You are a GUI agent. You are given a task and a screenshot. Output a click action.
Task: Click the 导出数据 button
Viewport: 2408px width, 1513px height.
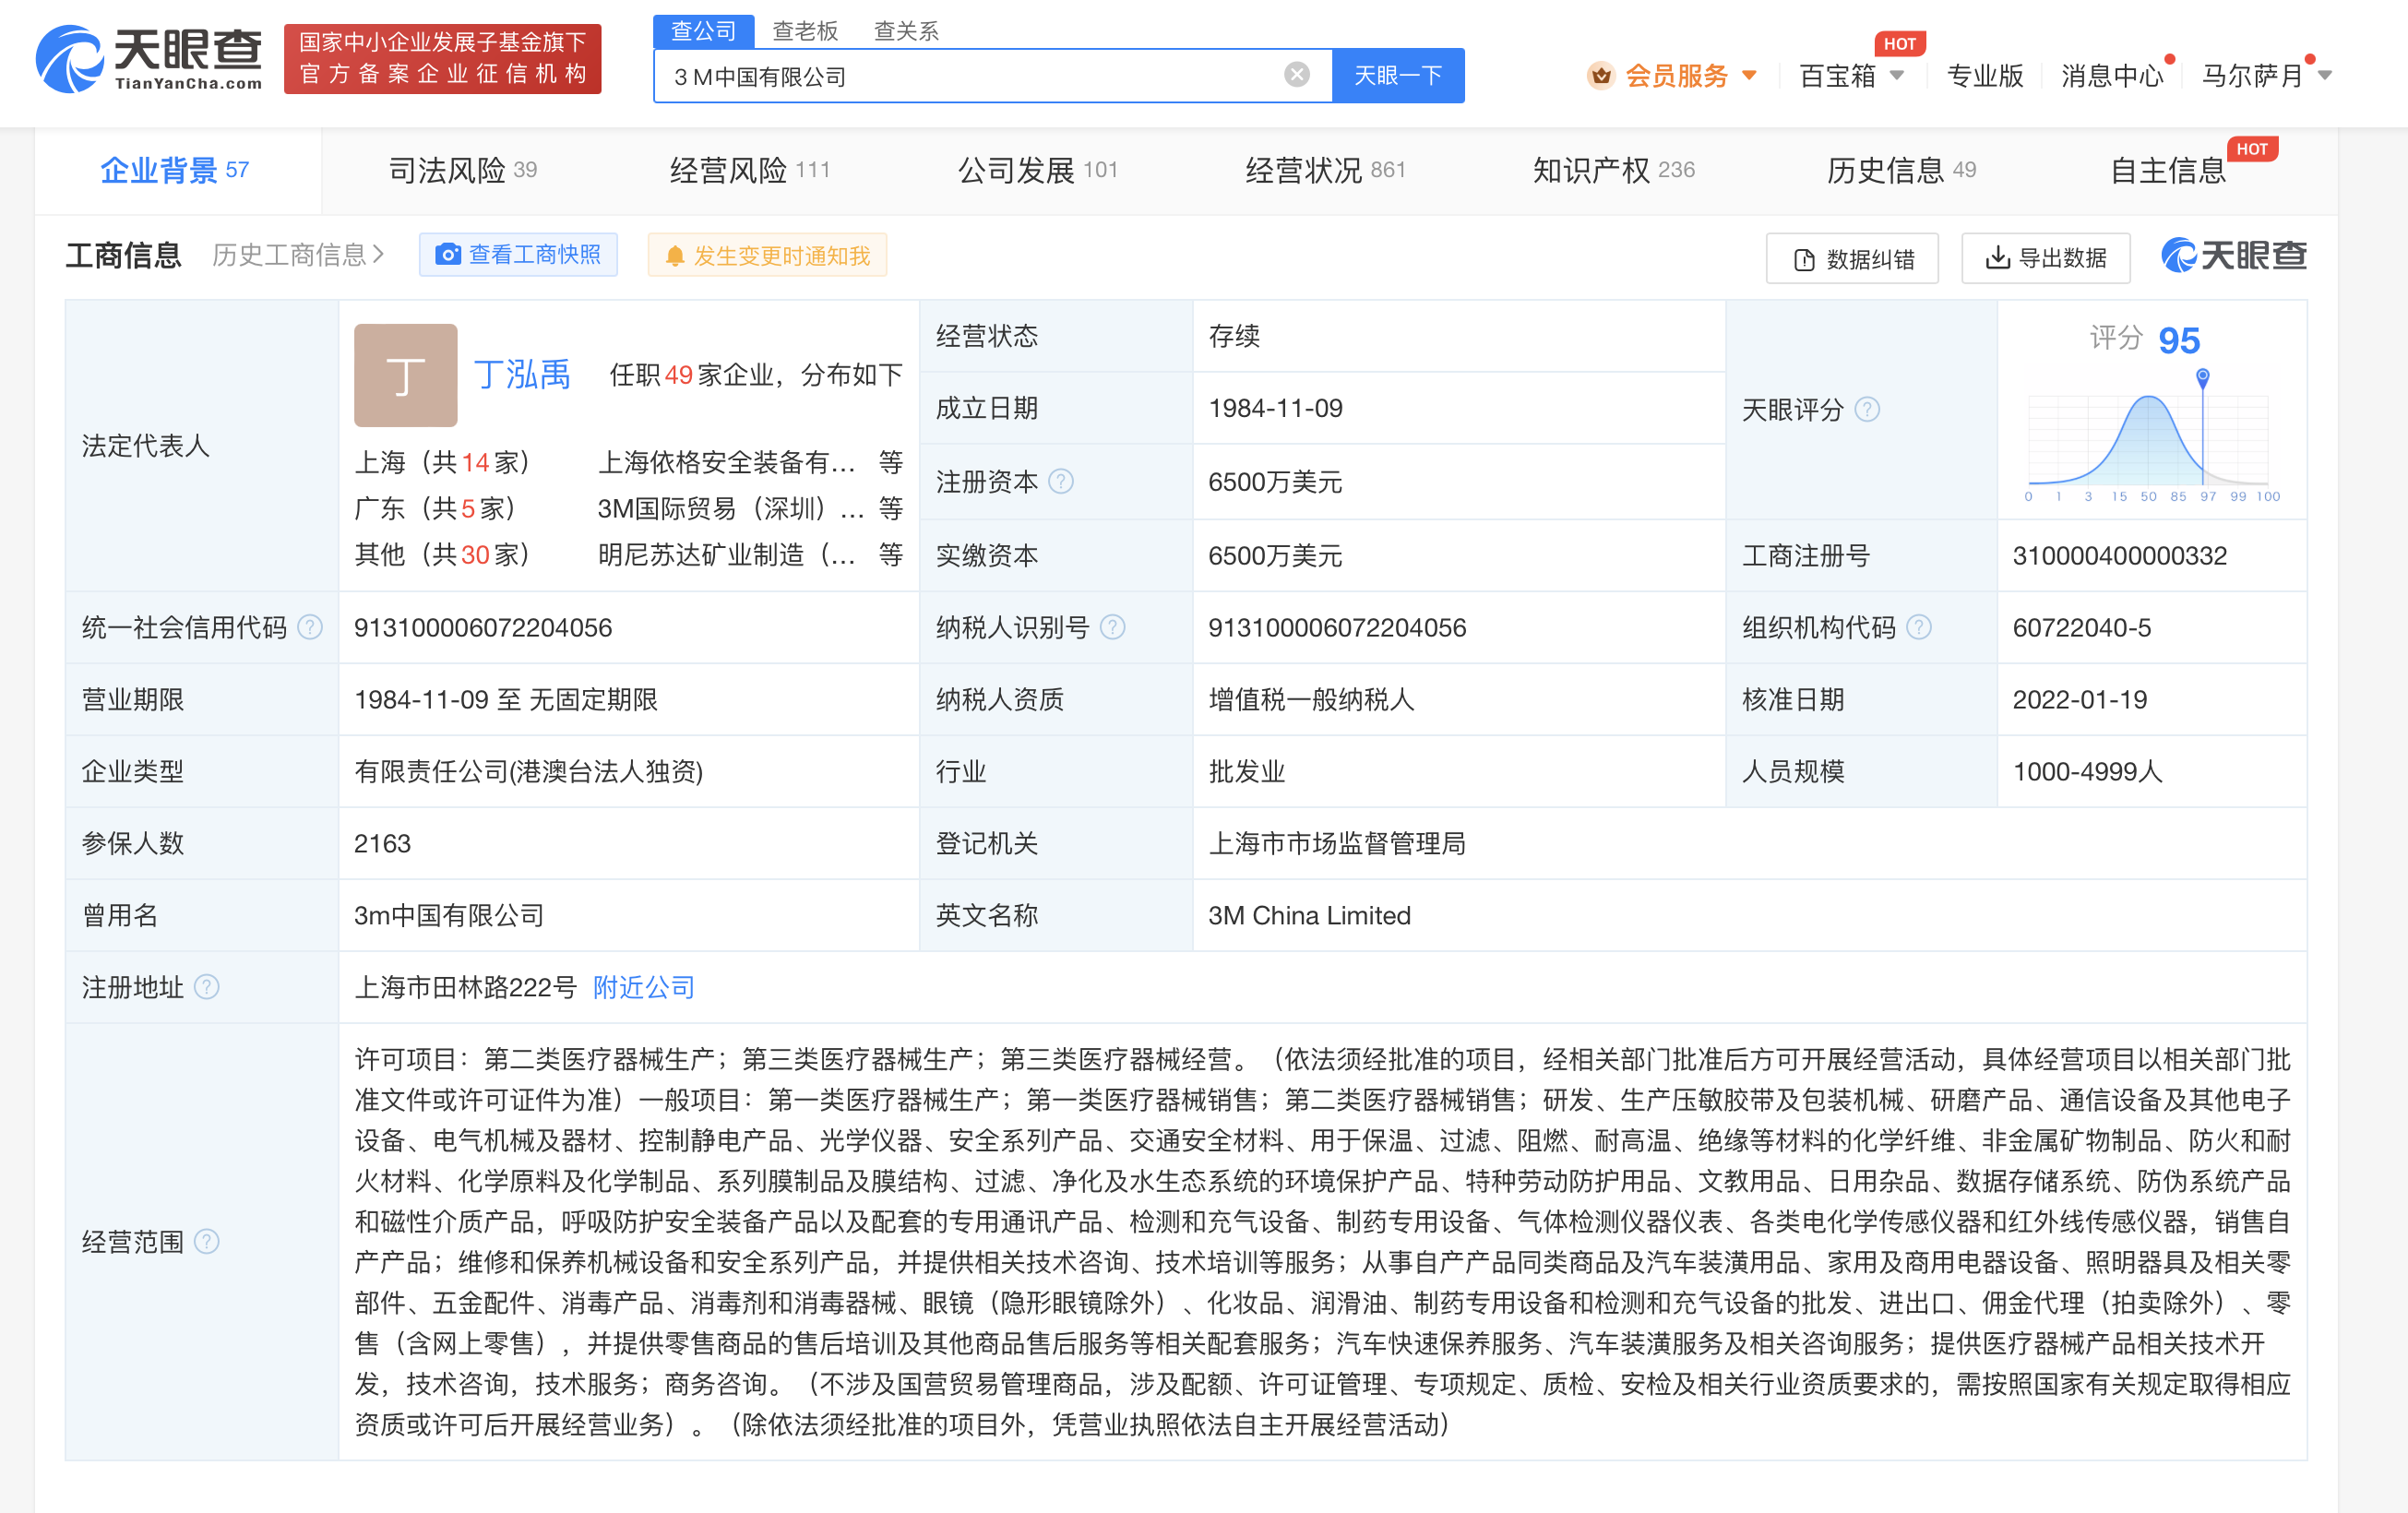coord(2045,258)
